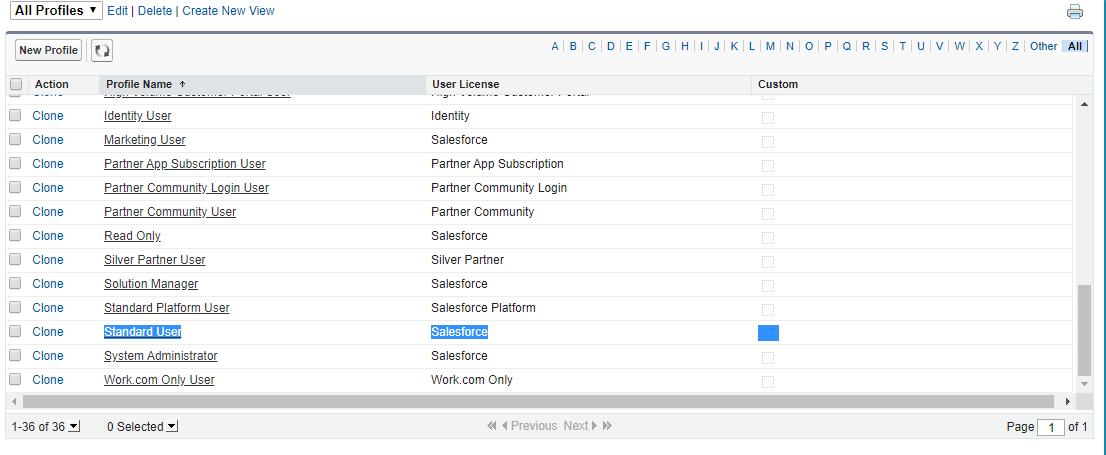
Task: Filter profiles by letter S
Action: [x=884, y=46]
